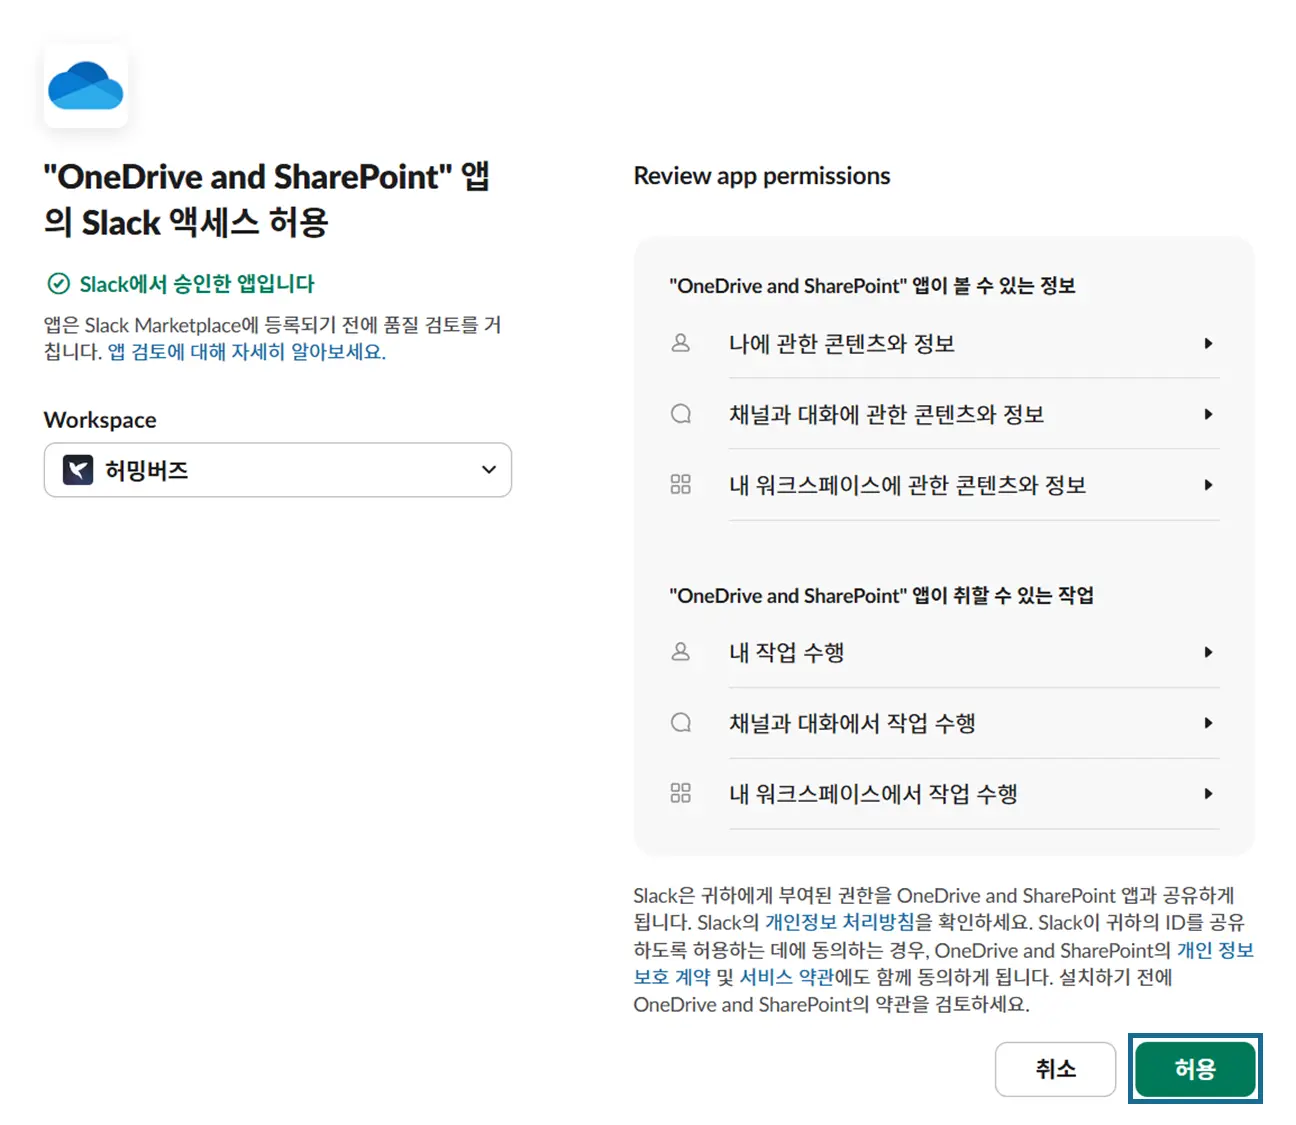This screenshot has width=1296, height=1125.
Task: Expand the 내 워크스페이스에서 작업 수행 arrow
Action: point(1208,794)
